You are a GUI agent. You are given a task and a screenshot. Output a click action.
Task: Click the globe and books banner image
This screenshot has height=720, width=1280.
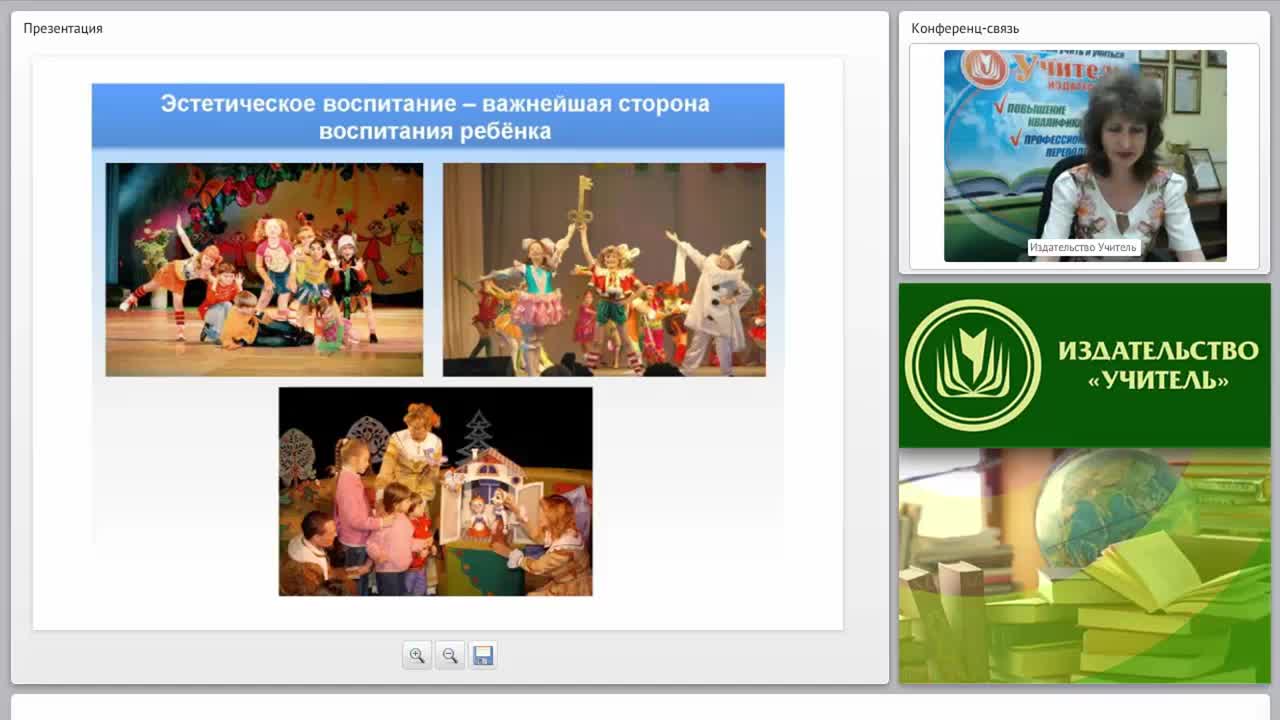tap(1085, 566)
